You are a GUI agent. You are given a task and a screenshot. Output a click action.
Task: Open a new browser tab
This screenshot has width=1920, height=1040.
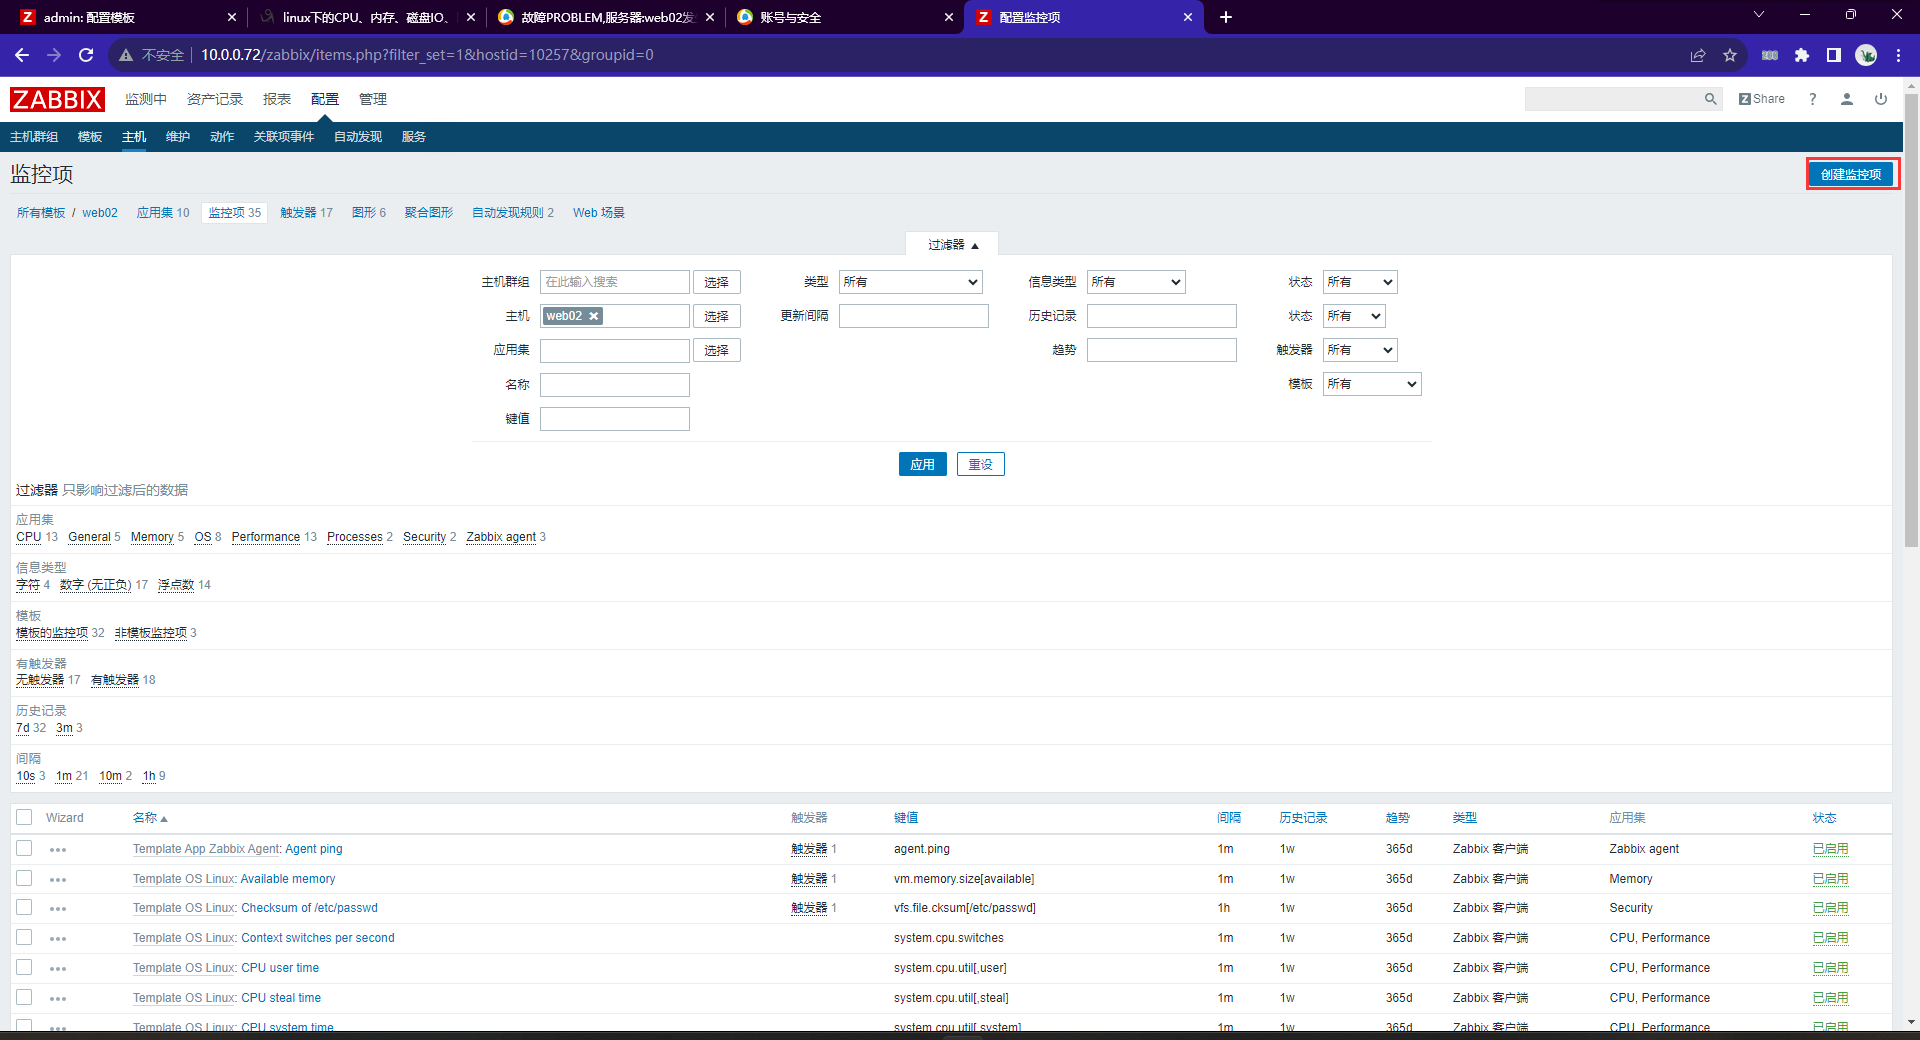pyautogui.click(x=1226, y=17)
